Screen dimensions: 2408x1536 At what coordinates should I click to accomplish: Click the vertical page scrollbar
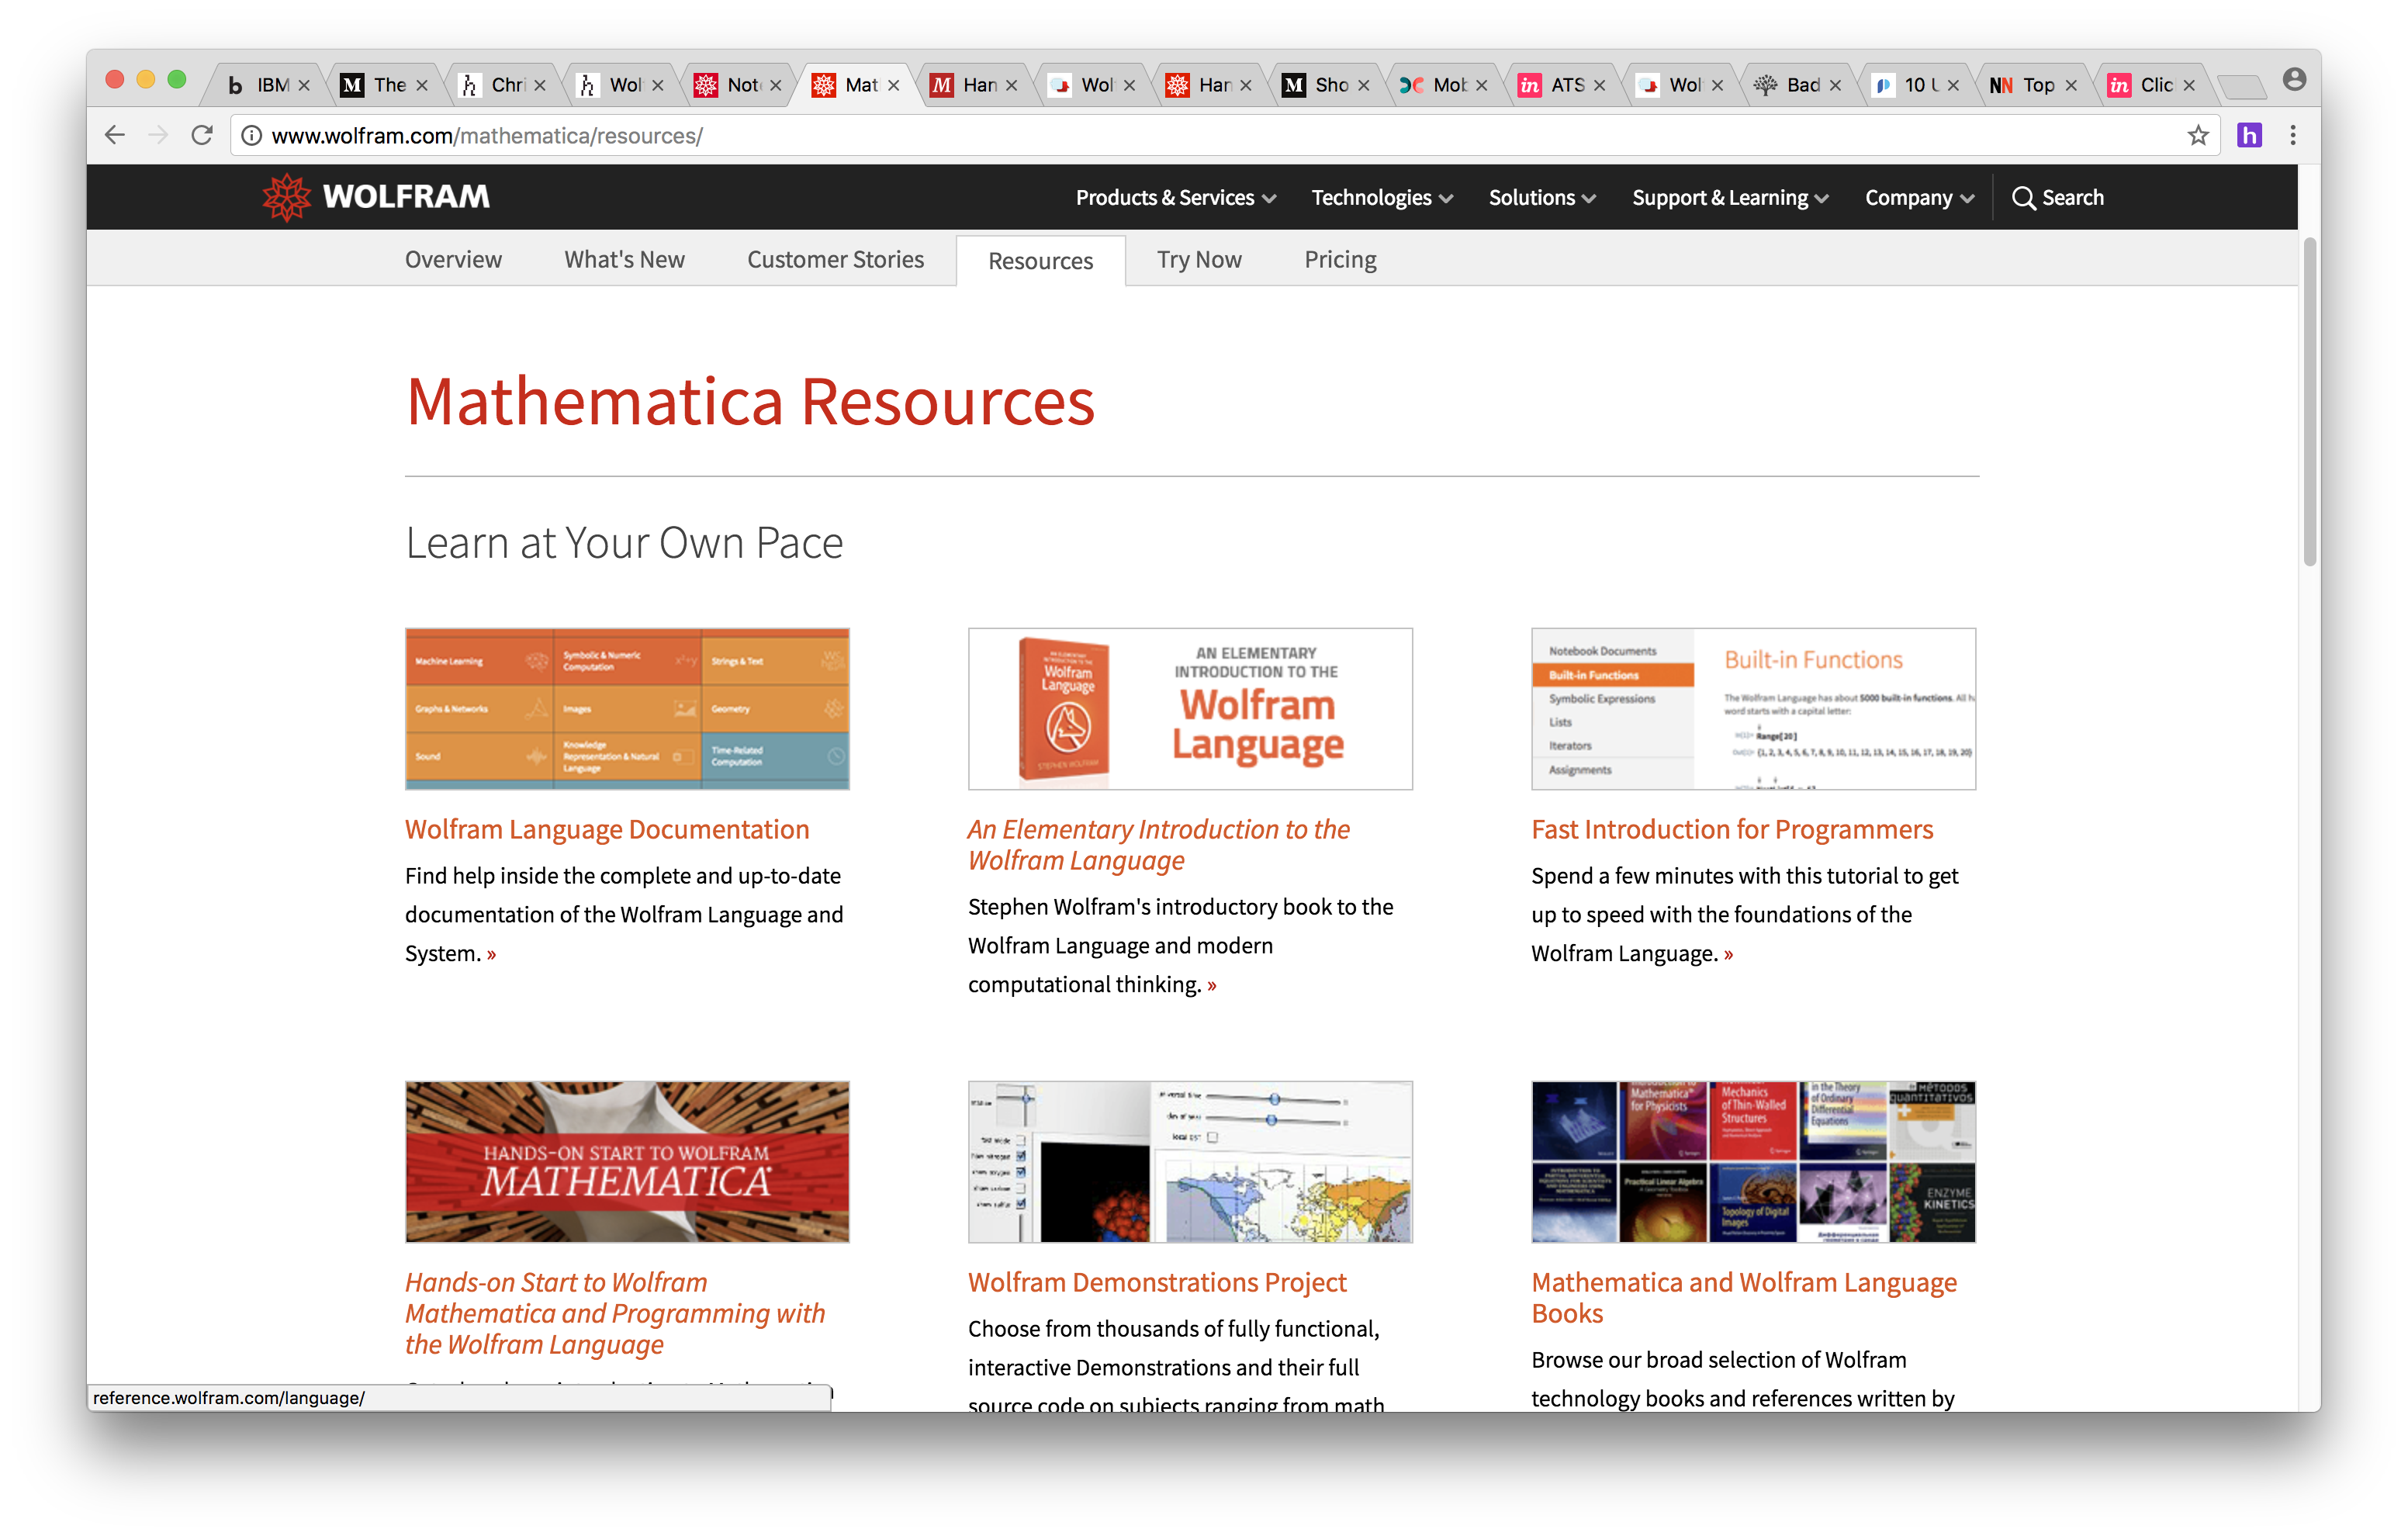click(2309, 400)
